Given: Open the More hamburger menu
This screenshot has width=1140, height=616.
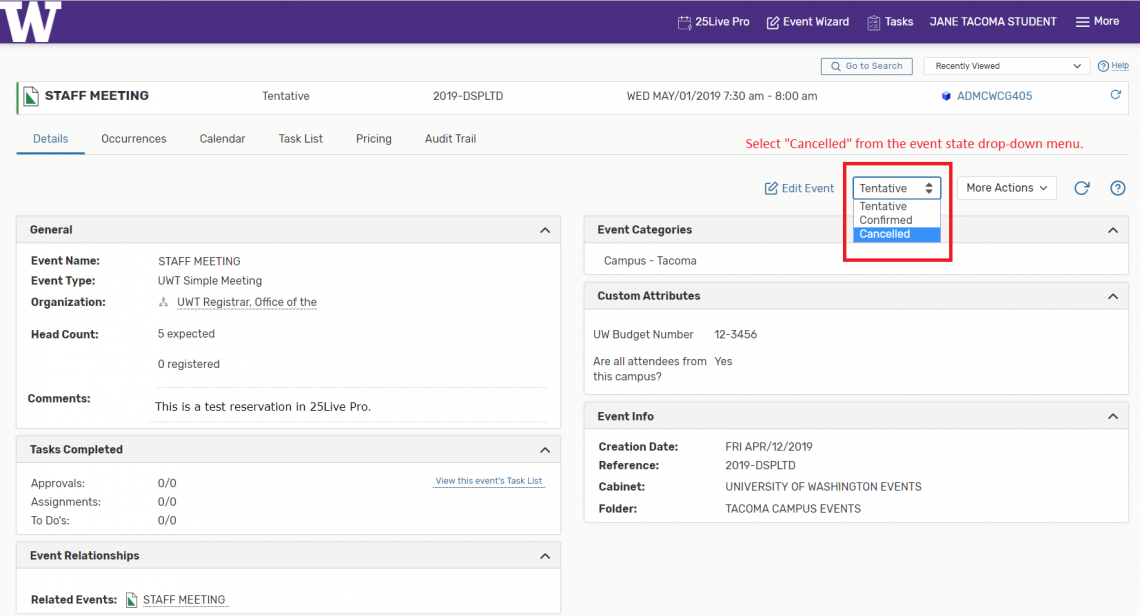Looking at the screenshot, I should (x=1096, y=22).
